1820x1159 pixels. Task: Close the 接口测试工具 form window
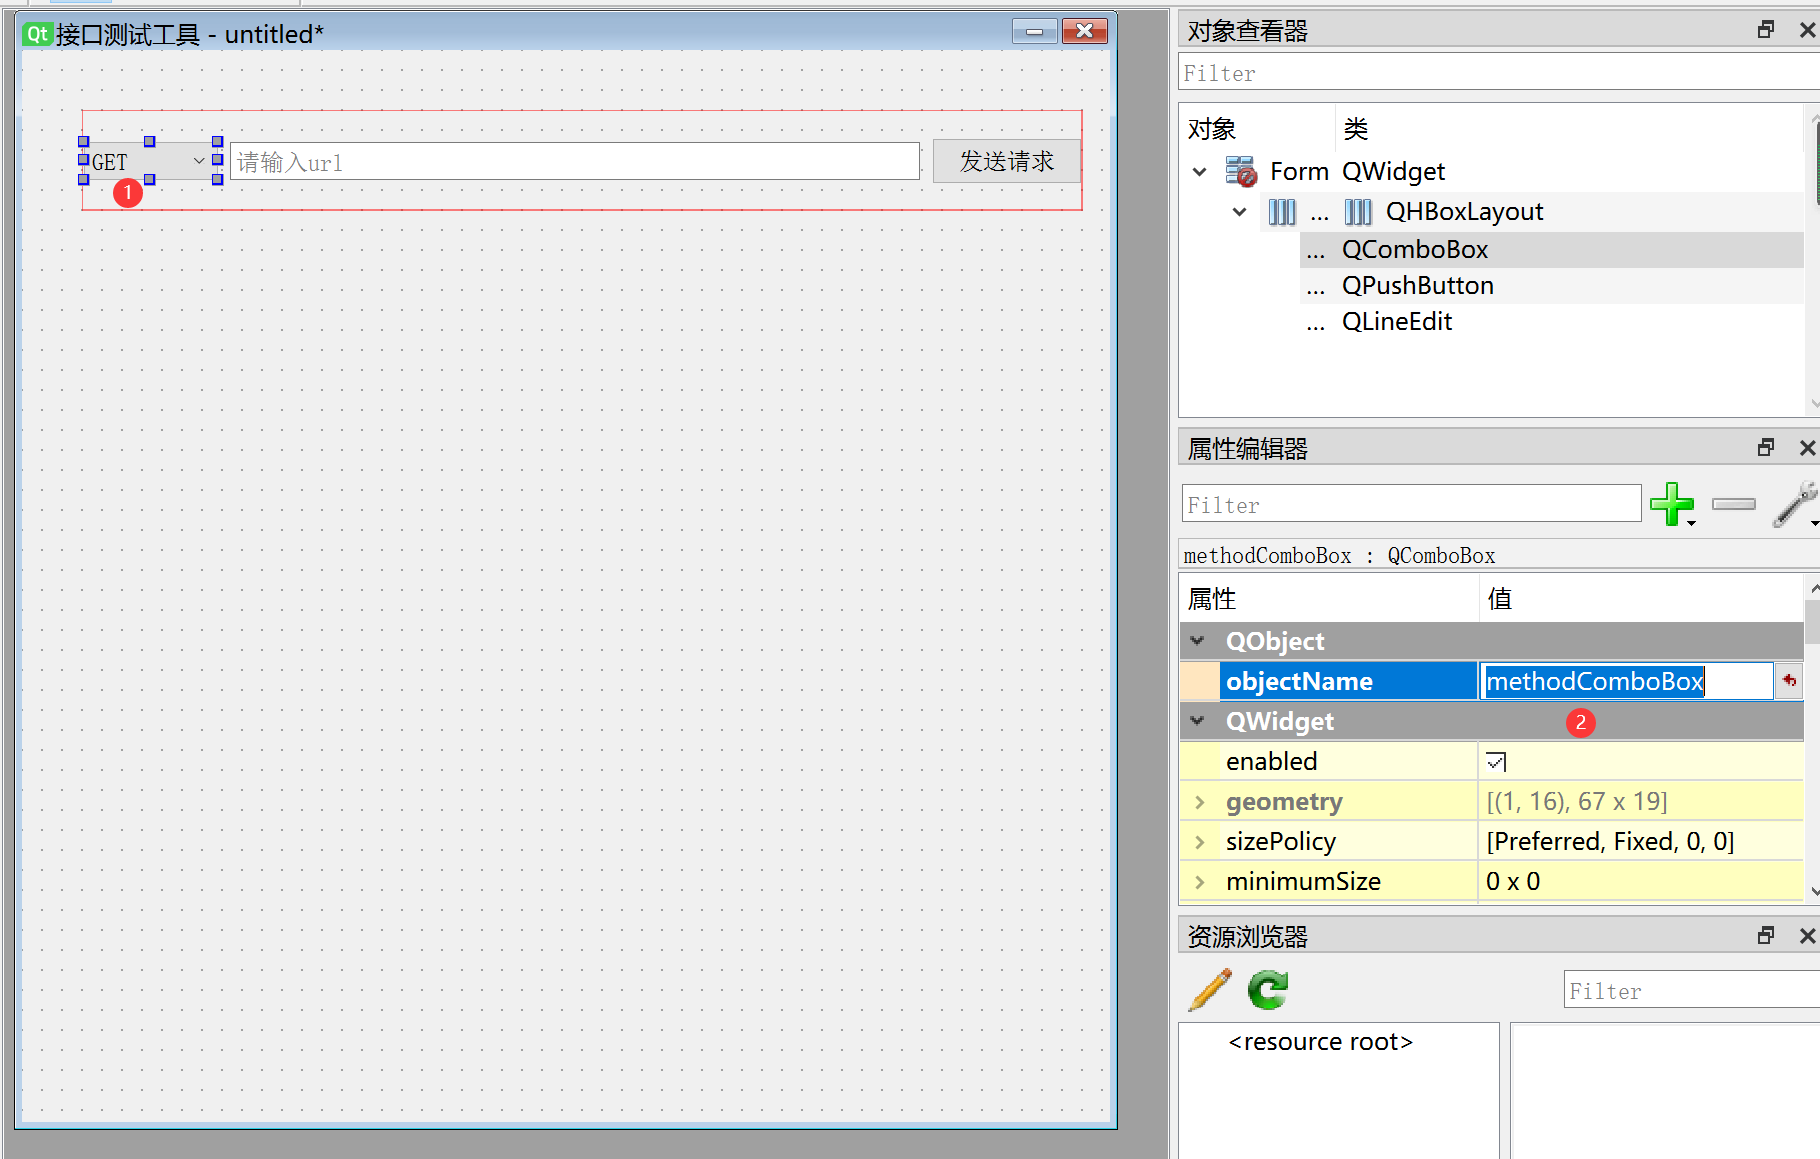click(1085, 32)
